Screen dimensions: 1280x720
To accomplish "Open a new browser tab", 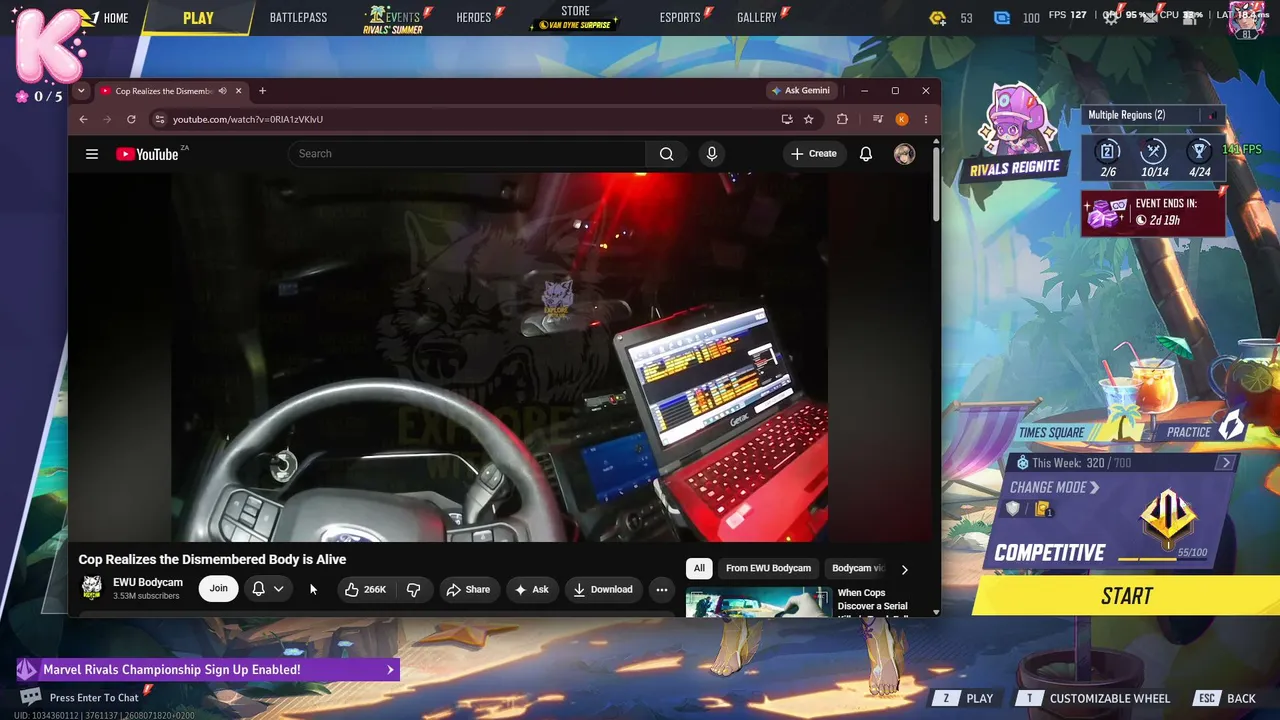I will pyautogui.click(x=262, y=91).
